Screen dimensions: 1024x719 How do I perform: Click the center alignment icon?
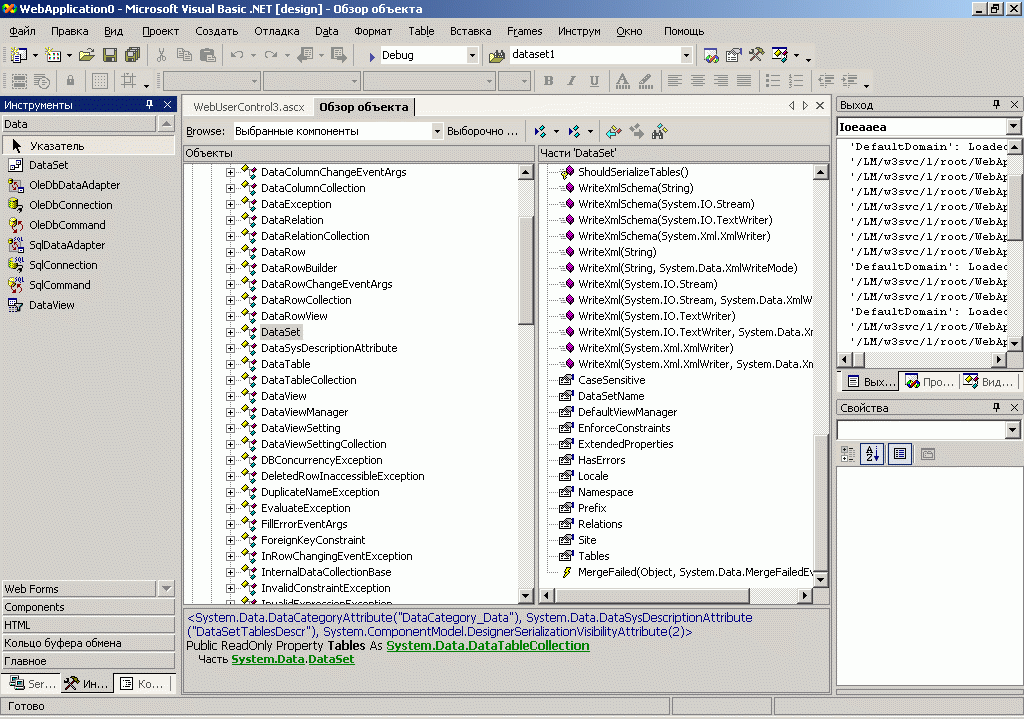click(697, 81)
